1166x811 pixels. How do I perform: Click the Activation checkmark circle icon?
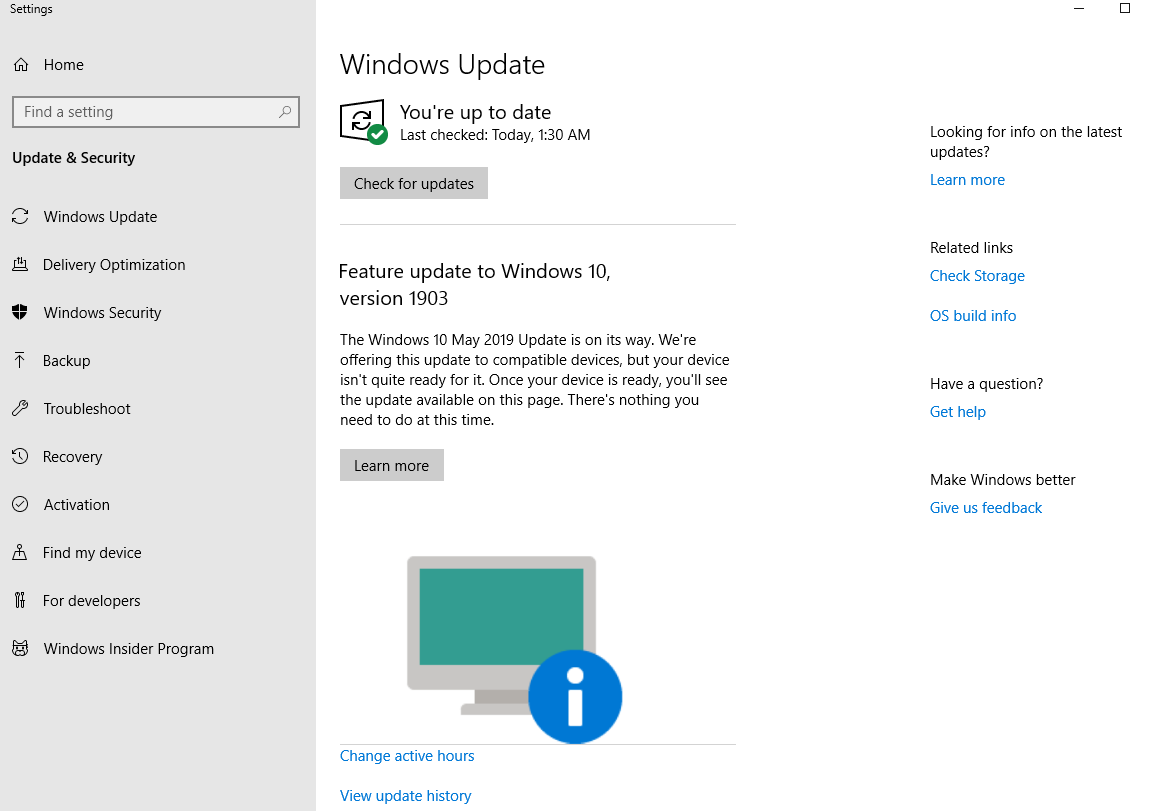[20, 504]
